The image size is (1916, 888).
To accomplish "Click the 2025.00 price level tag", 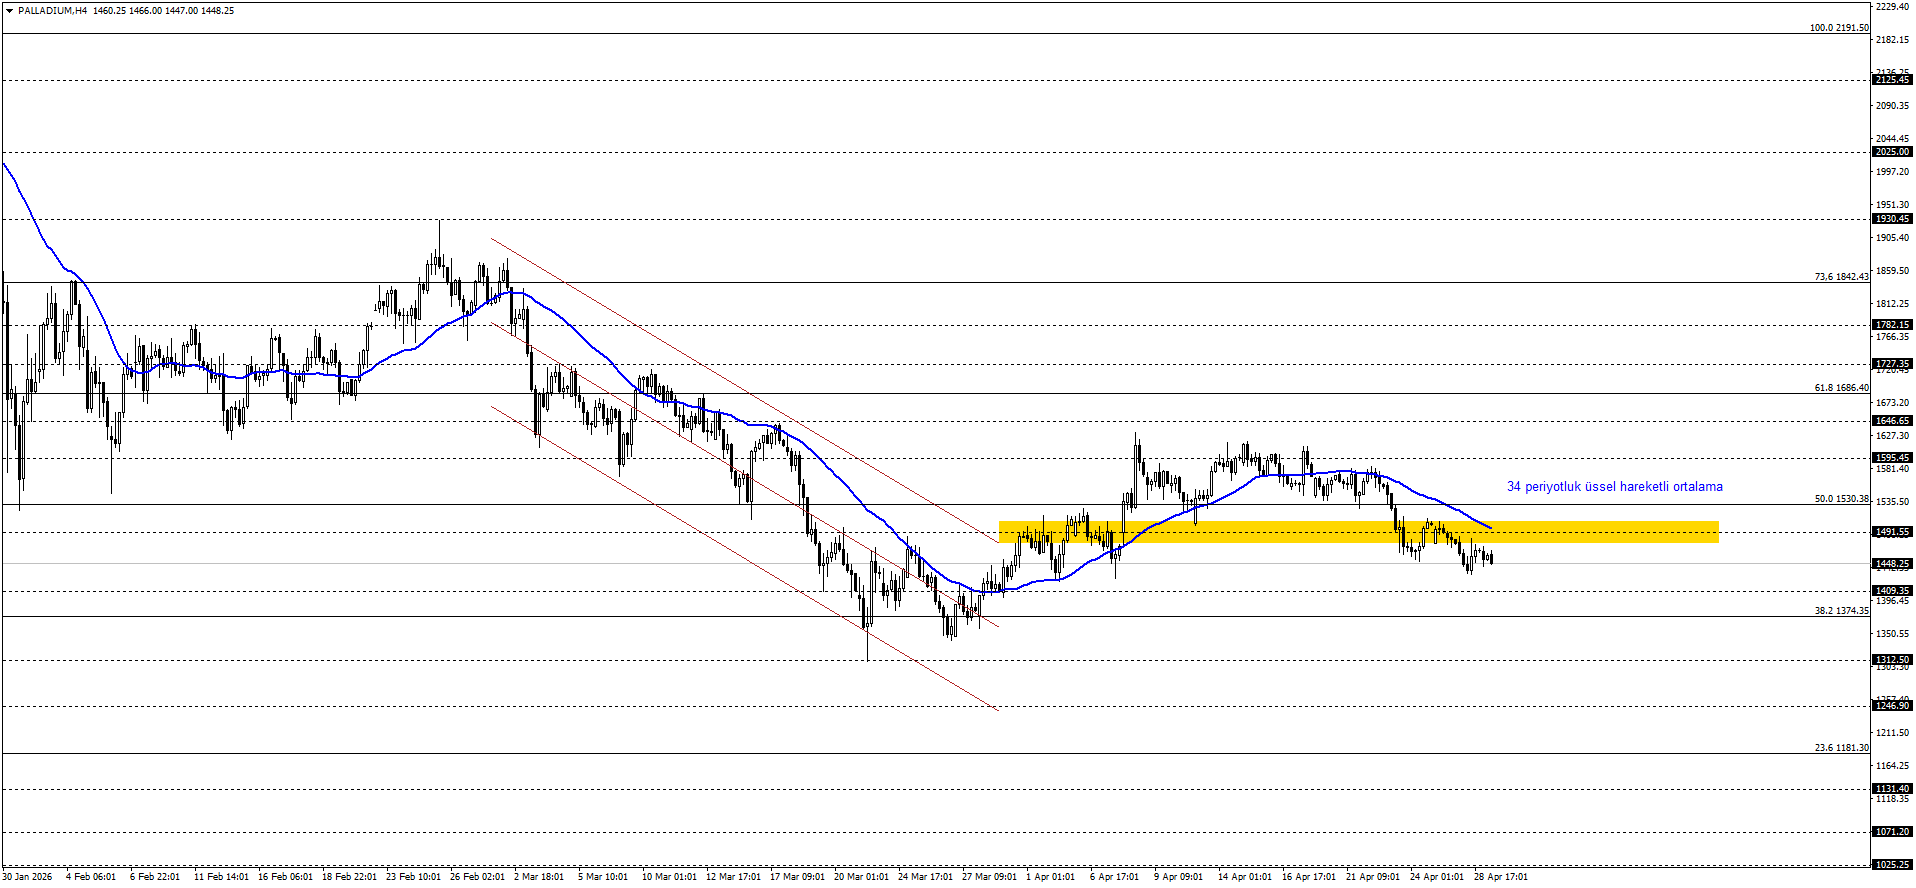I will [x=1891, y=152].
